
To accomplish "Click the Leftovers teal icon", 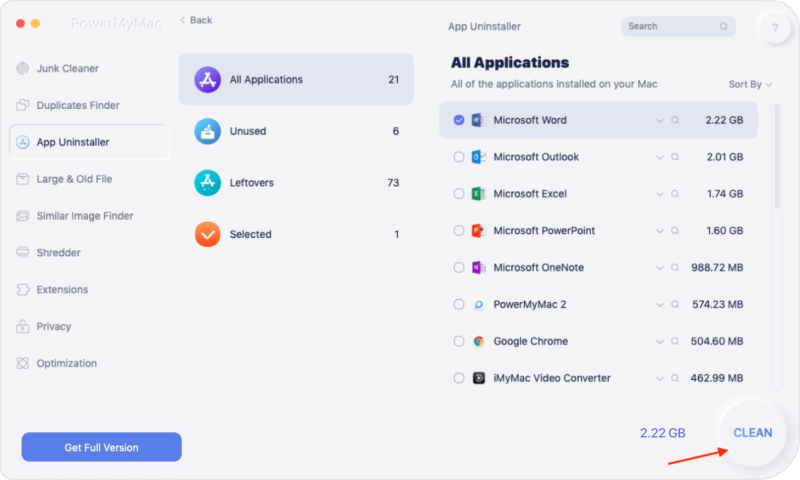I will point(207,183).
